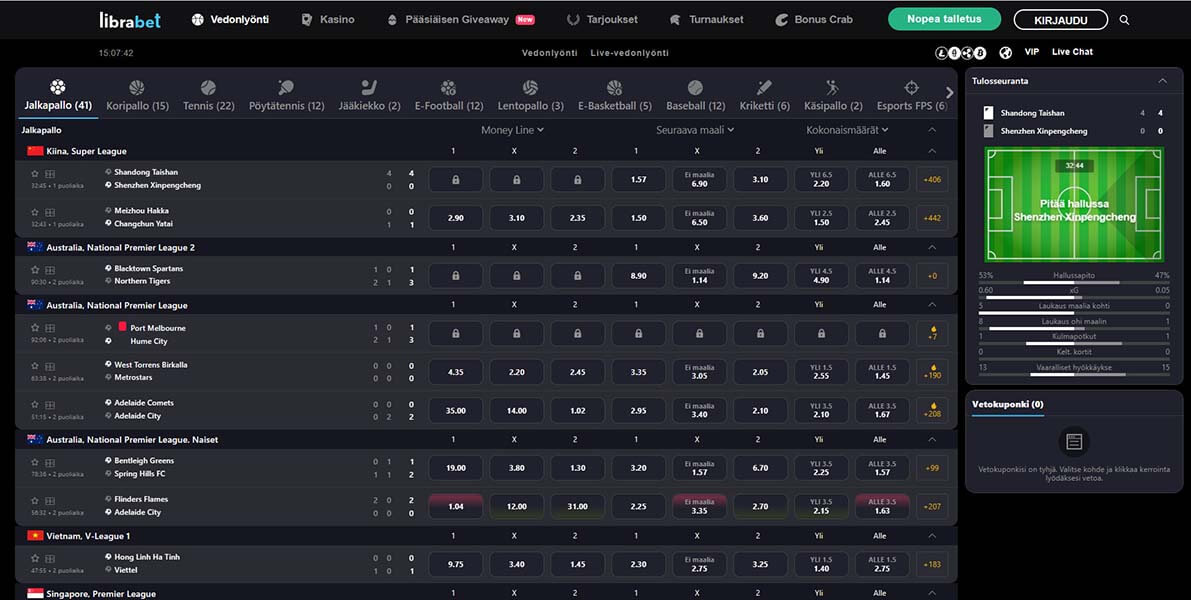Open the Money Line market dropdown
The image size is (1191, 600).
pyautogui.click(x=513, y=130)
